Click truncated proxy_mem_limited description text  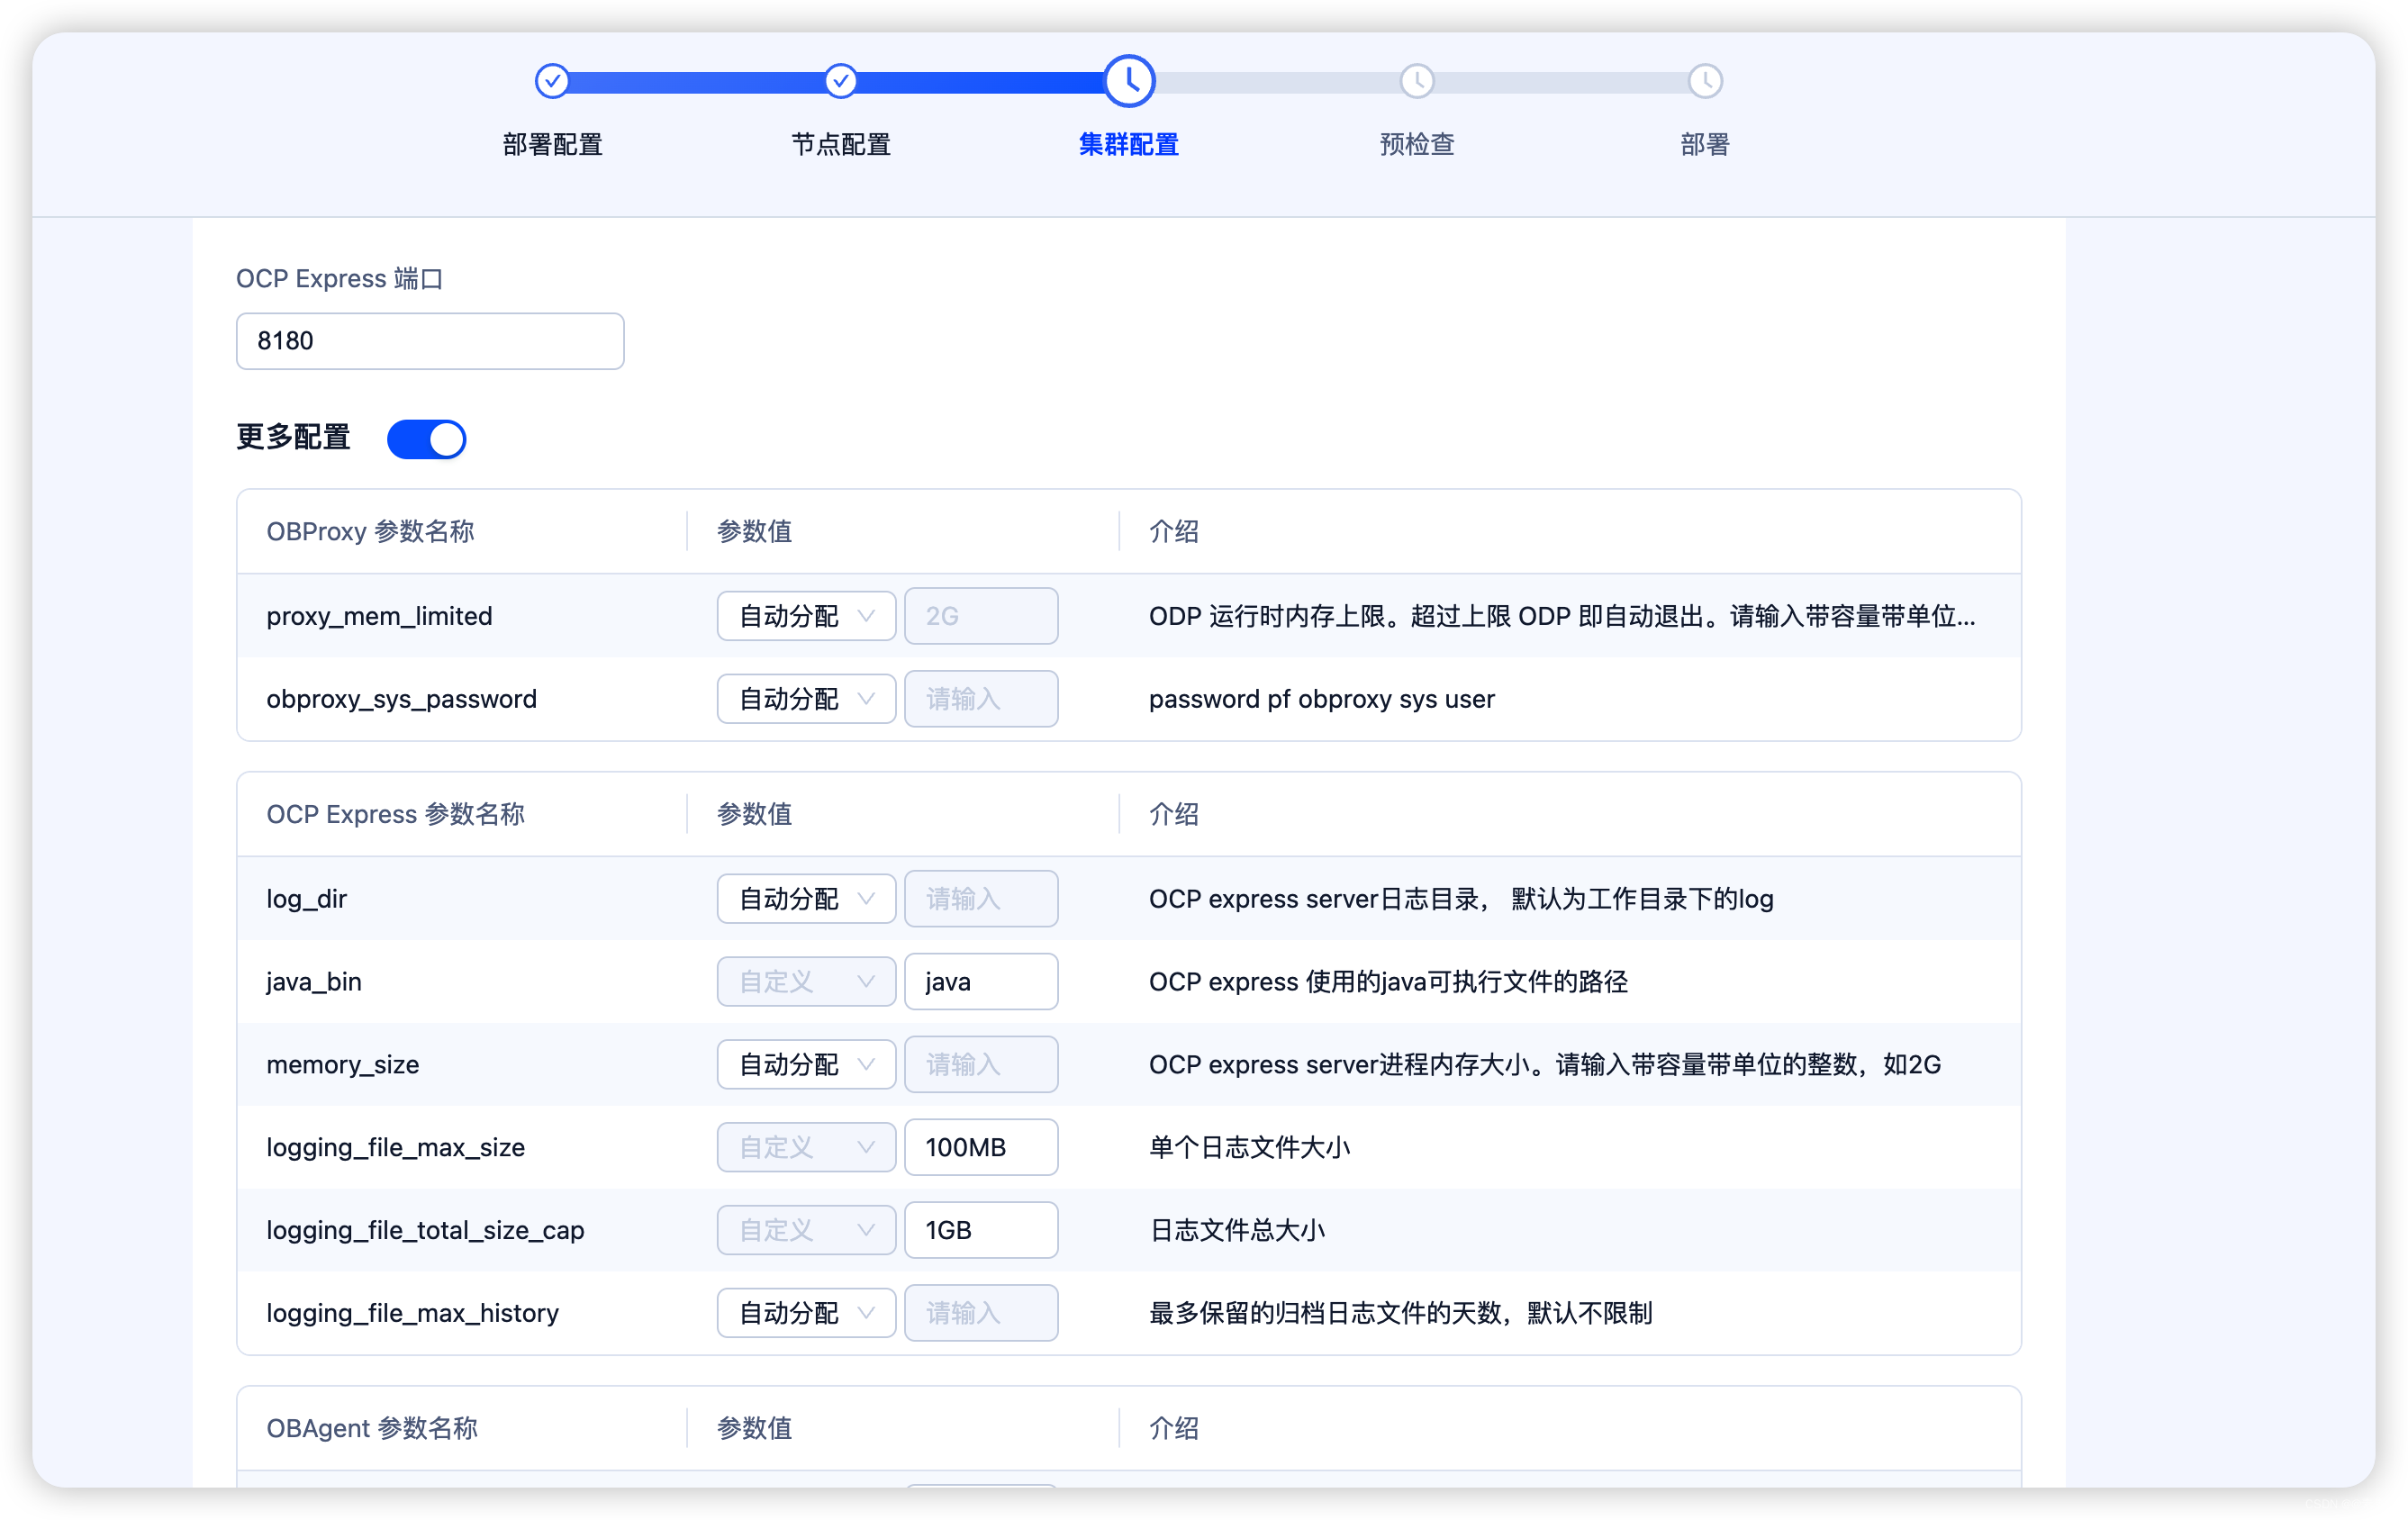[1561, 616]
